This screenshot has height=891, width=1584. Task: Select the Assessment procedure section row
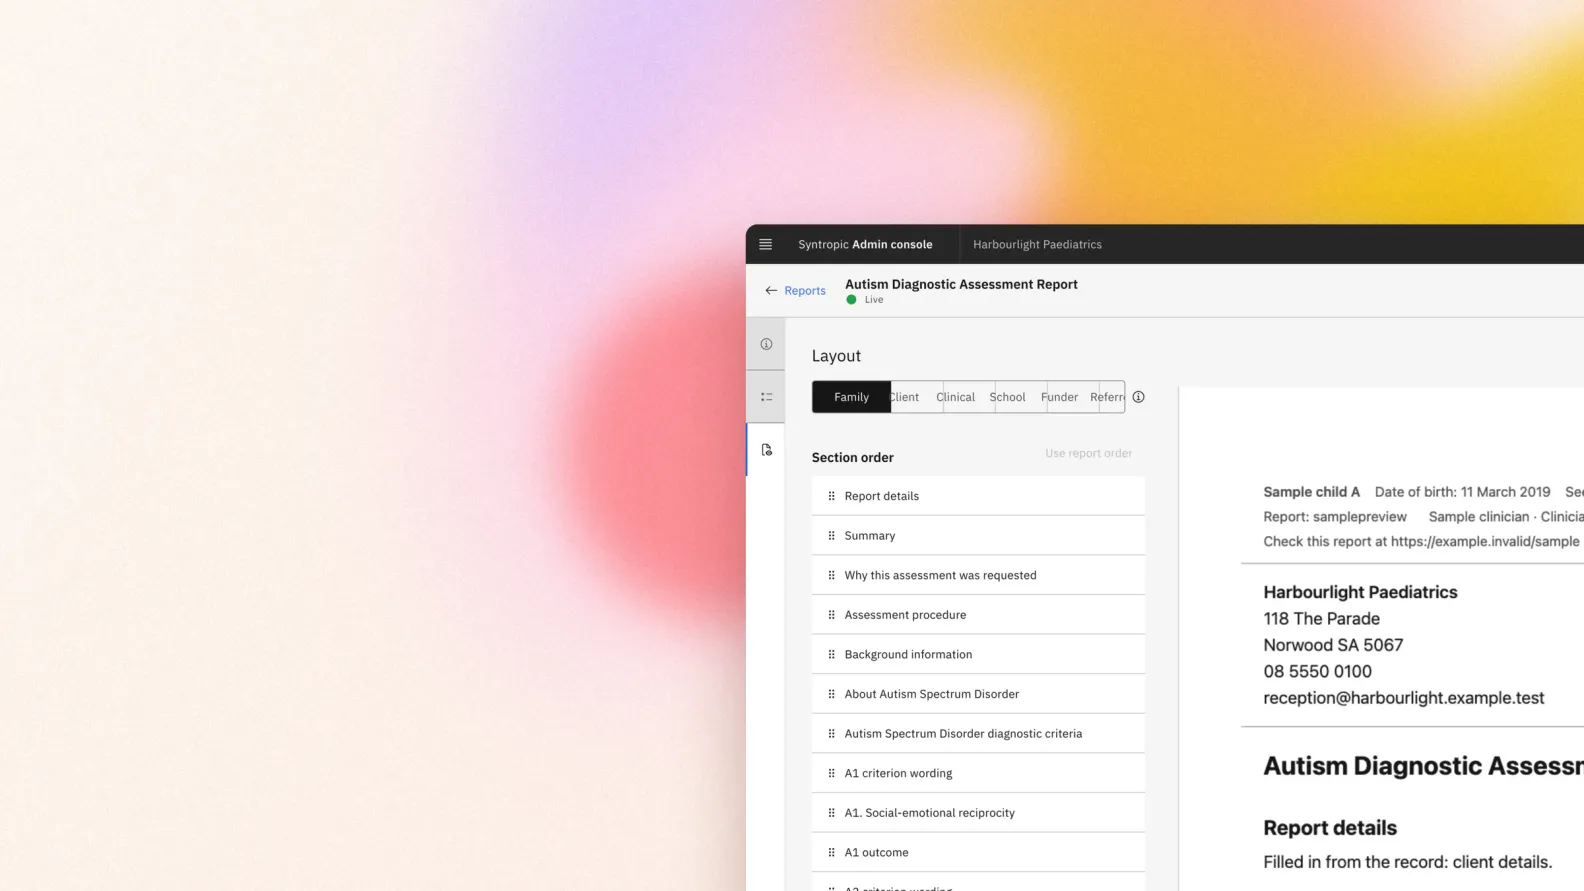click(978, 615)
